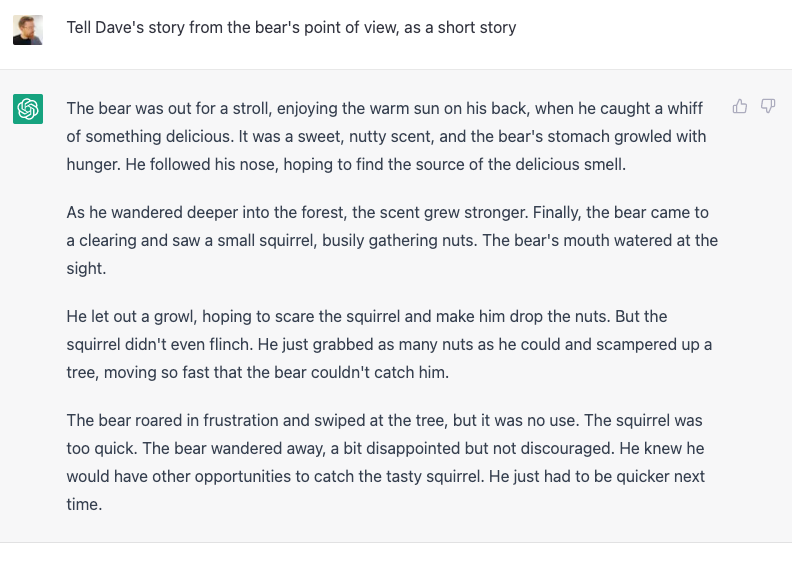Click the thumbs up icon on the response
Screen dimensions: 792x561
click(740, 106)
